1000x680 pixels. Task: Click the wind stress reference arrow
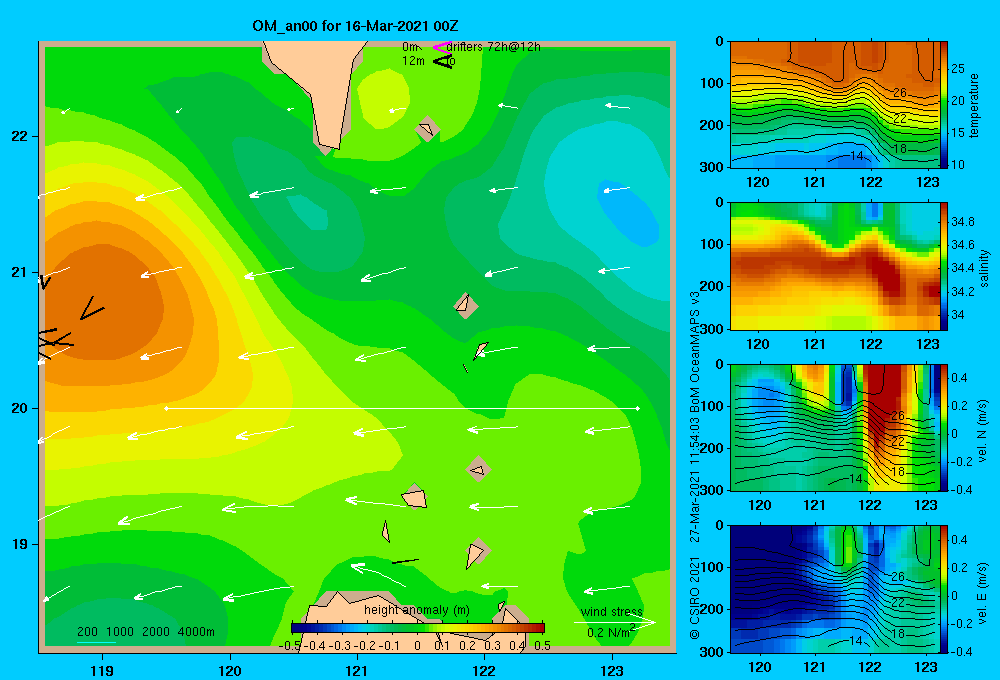[x=614, y=622]
